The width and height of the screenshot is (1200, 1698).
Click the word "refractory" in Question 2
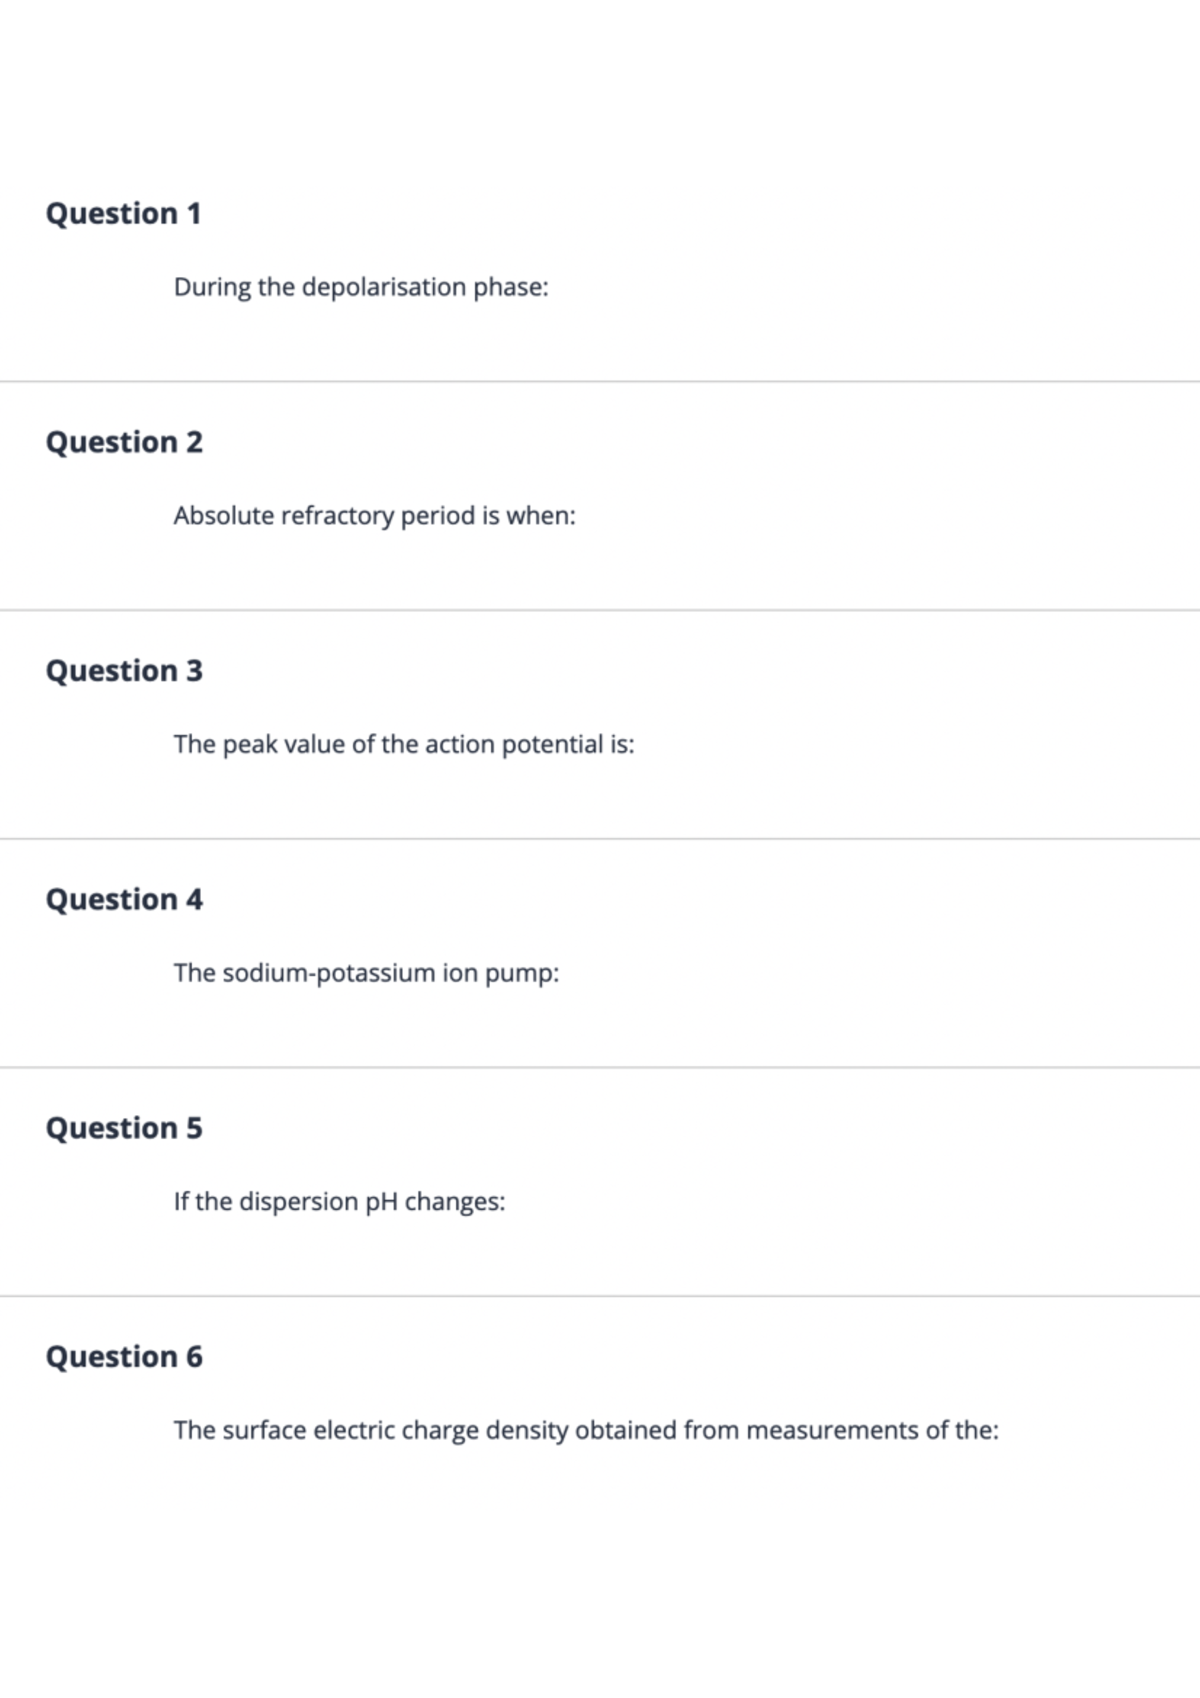337,516
